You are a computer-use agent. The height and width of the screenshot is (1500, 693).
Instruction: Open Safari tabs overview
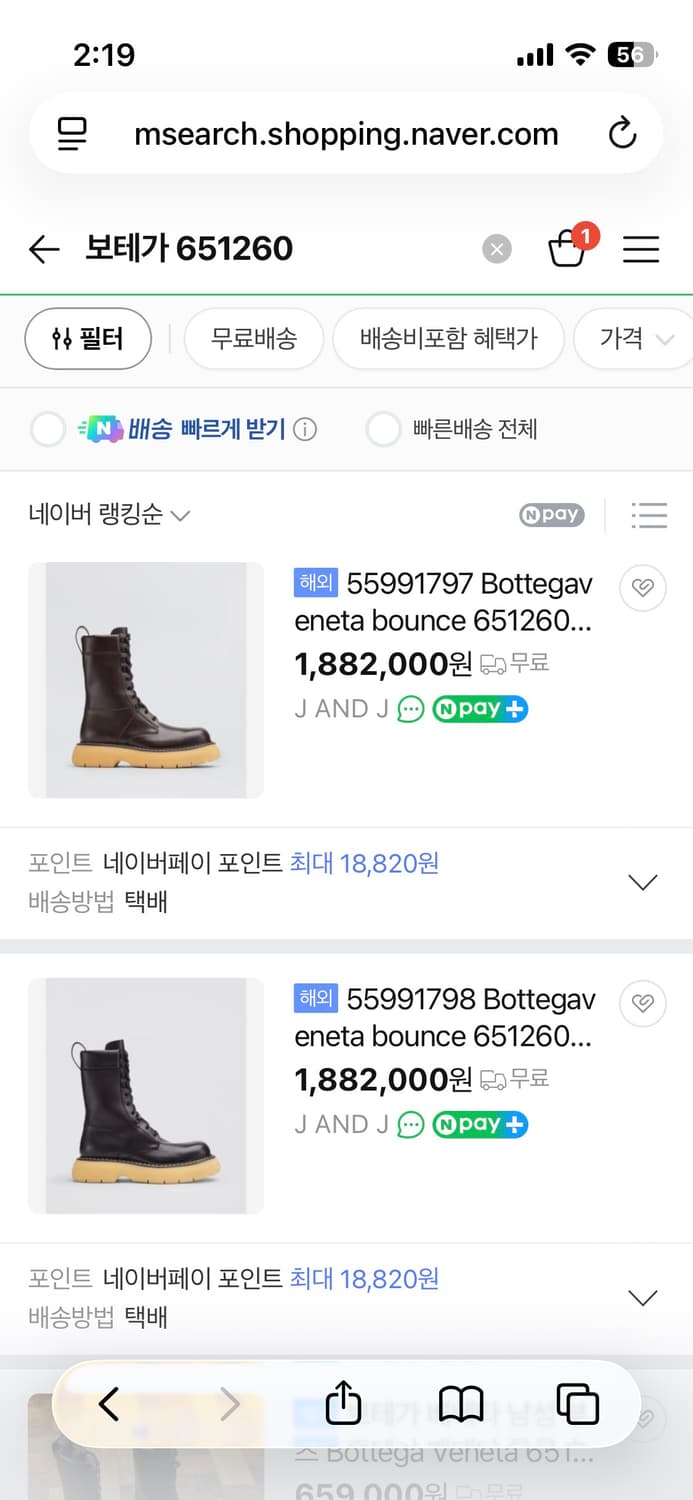tap(579, 1404)
